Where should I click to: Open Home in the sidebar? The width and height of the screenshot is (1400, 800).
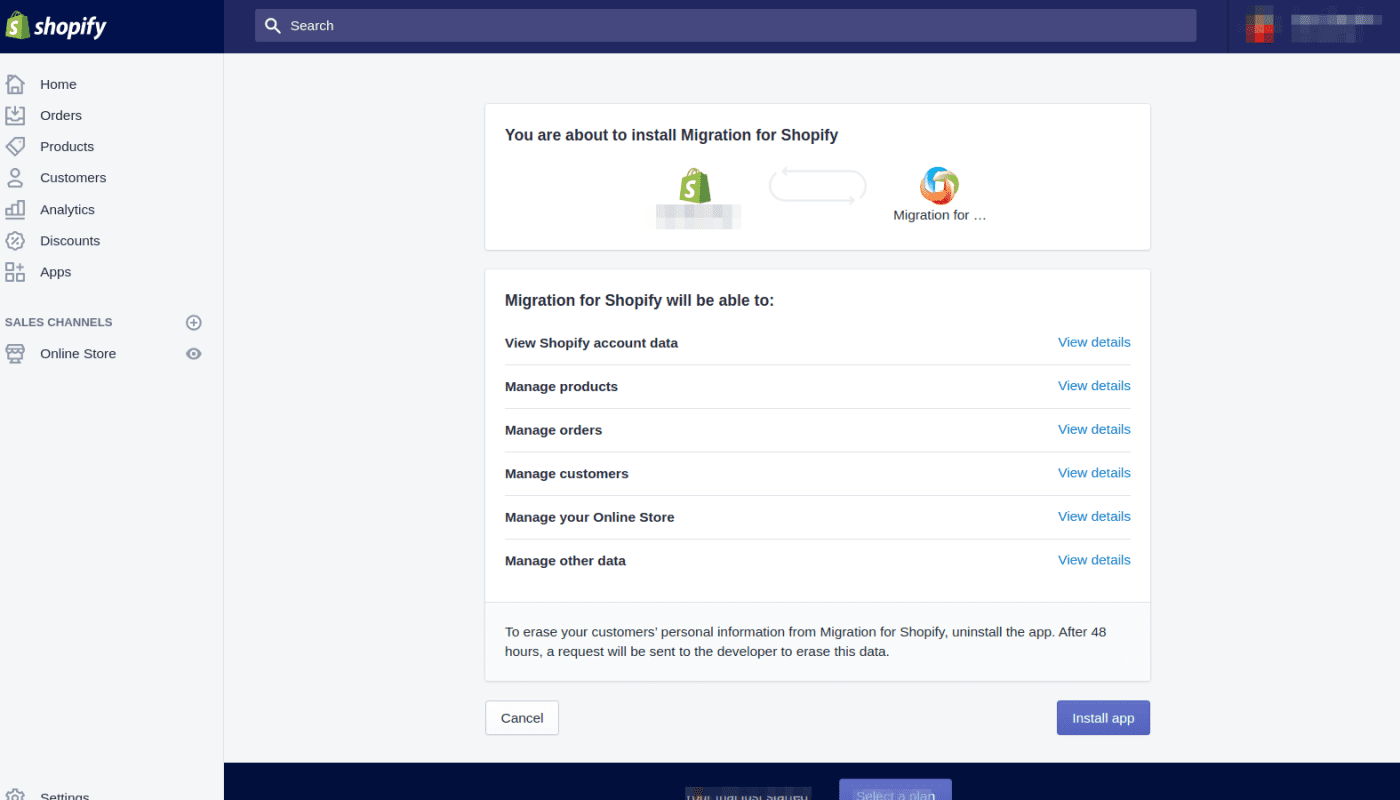[58, 84]
